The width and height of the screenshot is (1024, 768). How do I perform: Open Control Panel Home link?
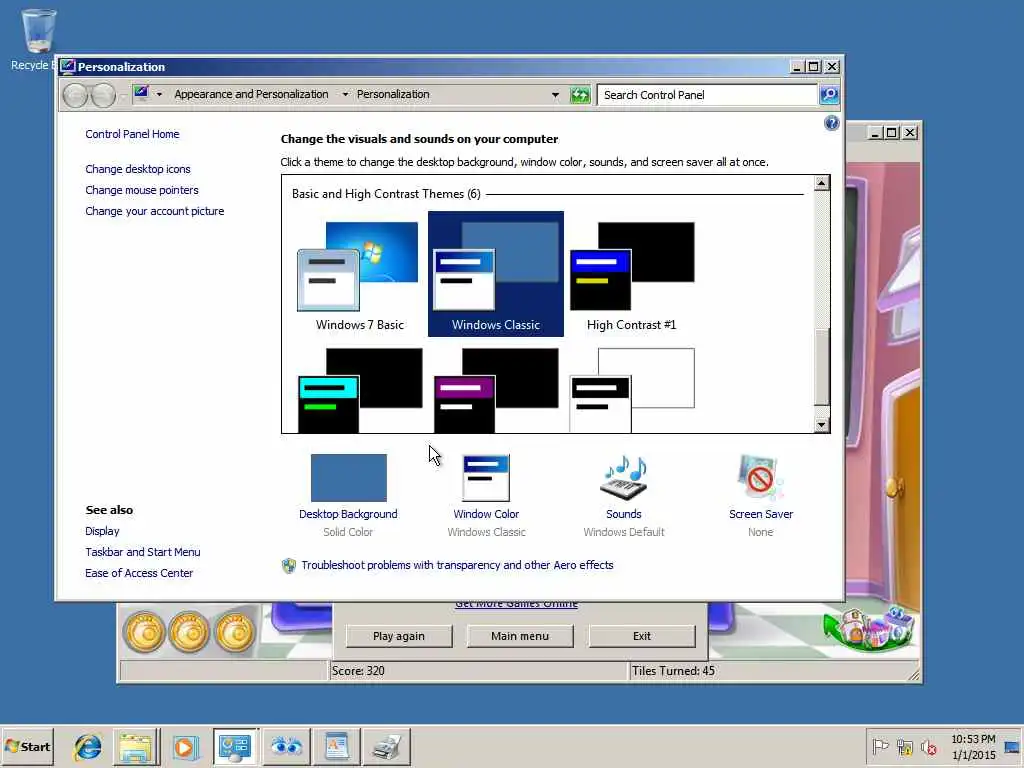[132, 134]
